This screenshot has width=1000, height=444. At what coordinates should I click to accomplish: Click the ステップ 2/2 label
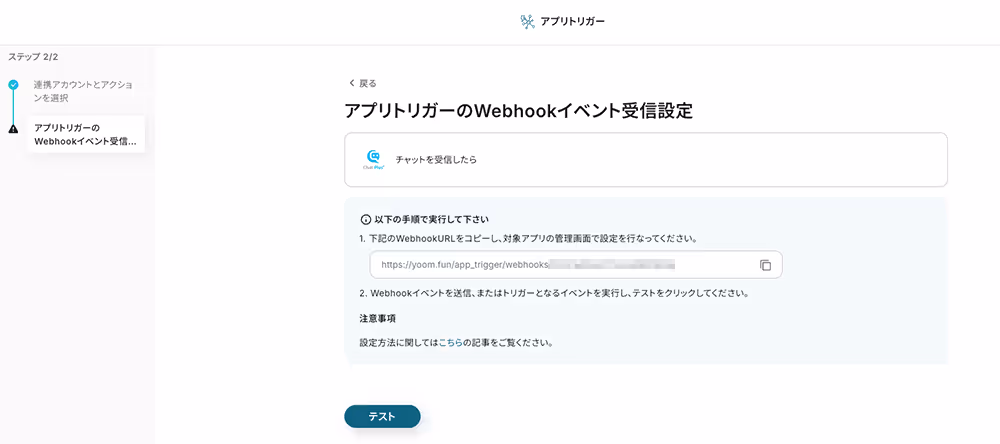pos(33,57)
